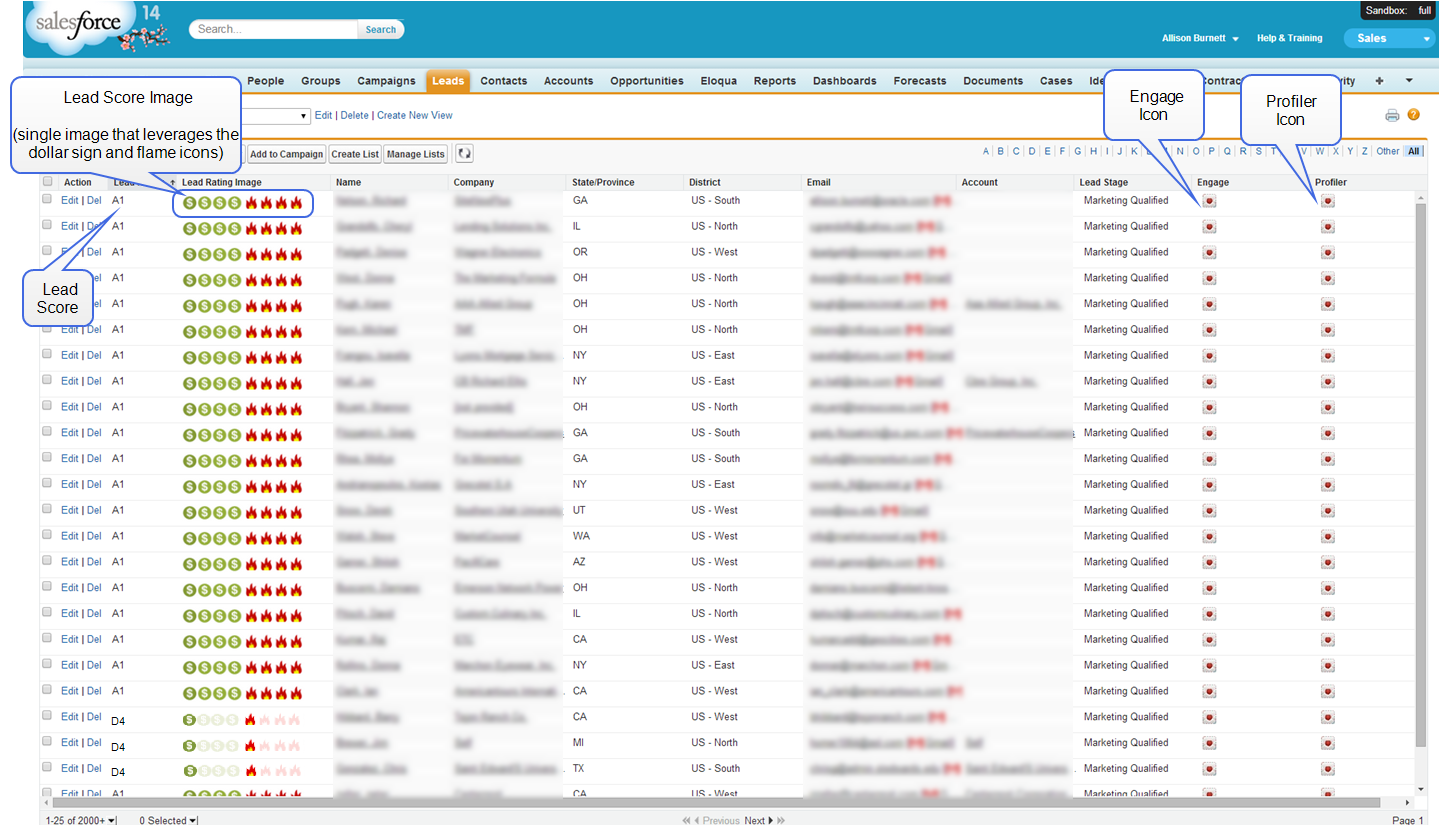This screenshot has width=1439, height=826.
Task: Open the Engage icon on the first lead row
Action: (x=1209, y=199)
